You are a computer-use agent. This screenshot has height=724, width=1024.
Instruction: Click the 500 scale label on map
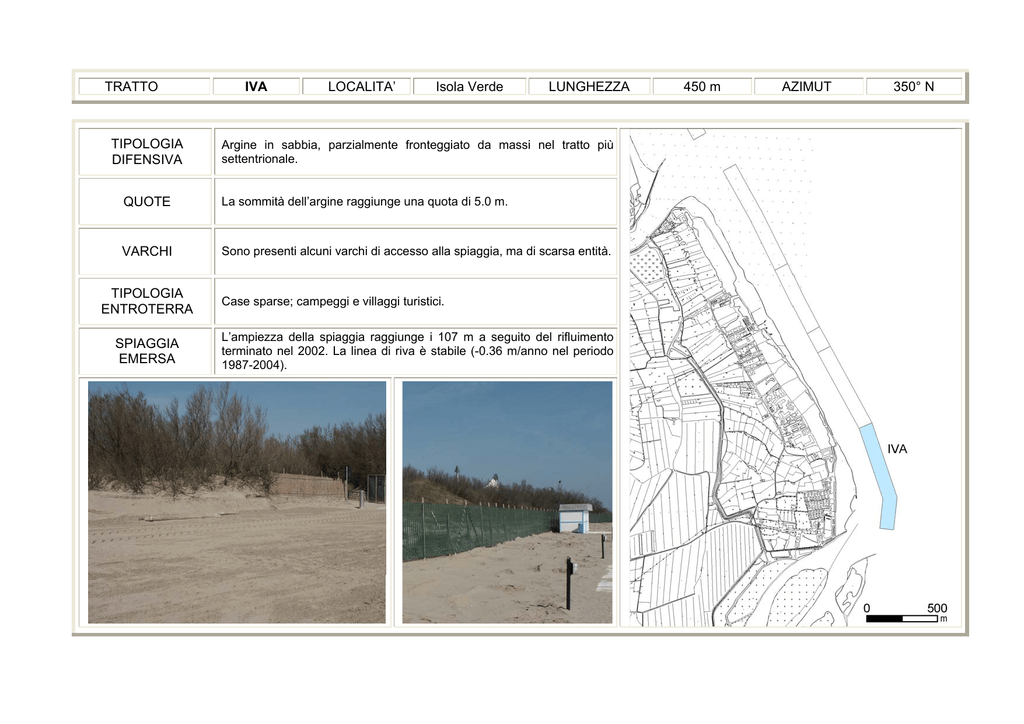[937, 608]
